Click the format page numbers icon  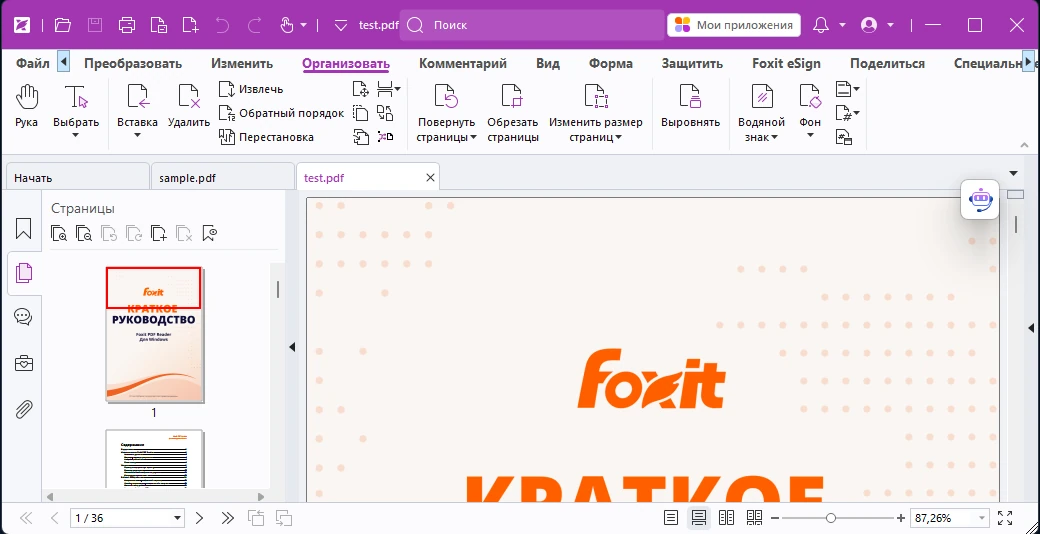click(x=844, y=137)
